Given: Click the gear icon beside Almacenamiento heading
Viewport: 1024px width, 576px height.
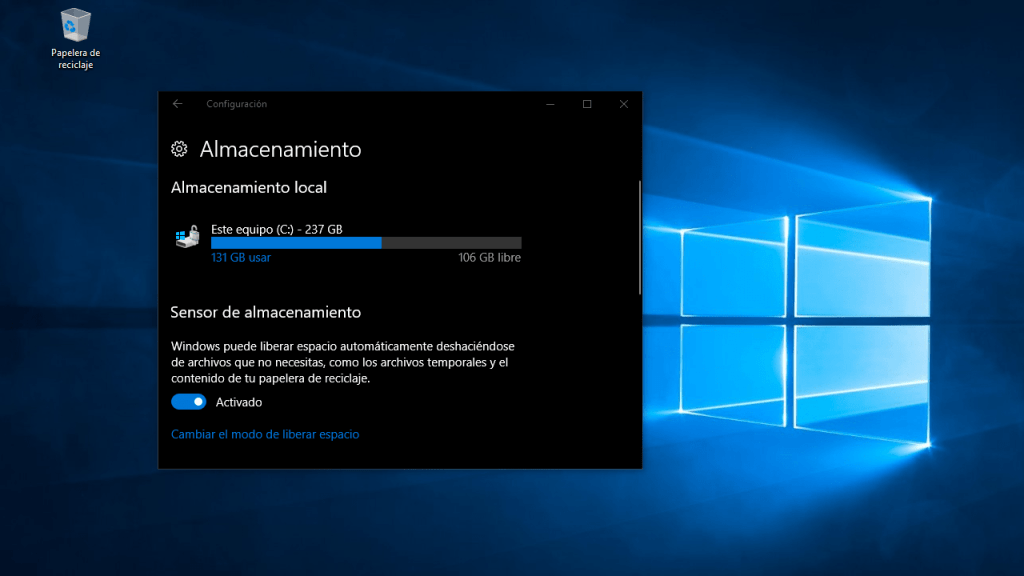Looking at the screenshot, I should [x=179, y=149].
